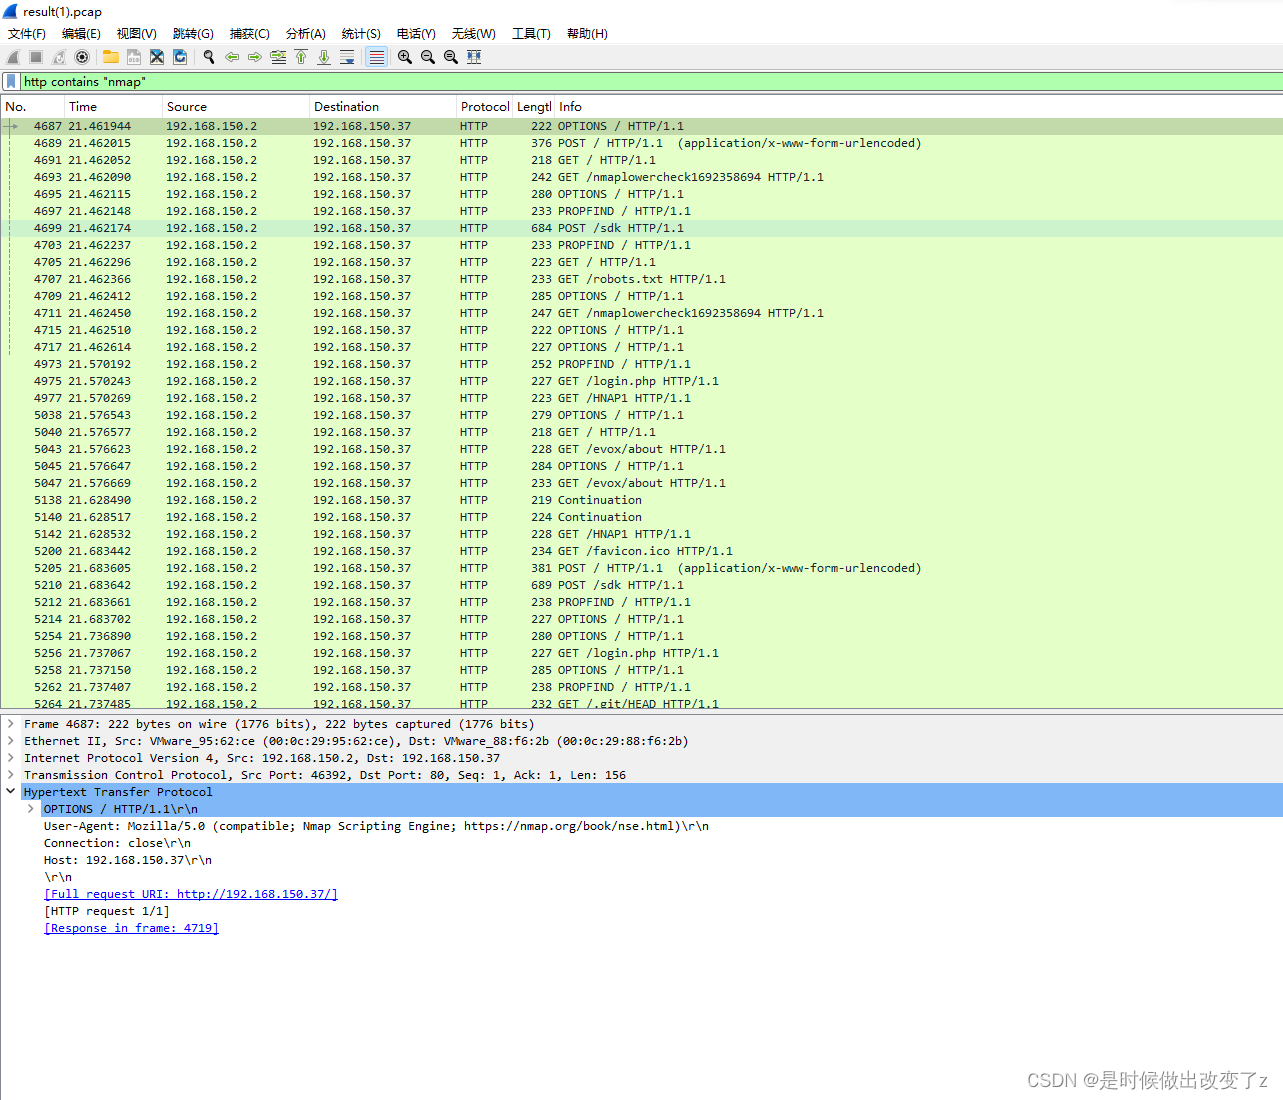Click the close capture file icon
The width and height of the screenshot is (1283, 1100).
[x=157, y=57]
